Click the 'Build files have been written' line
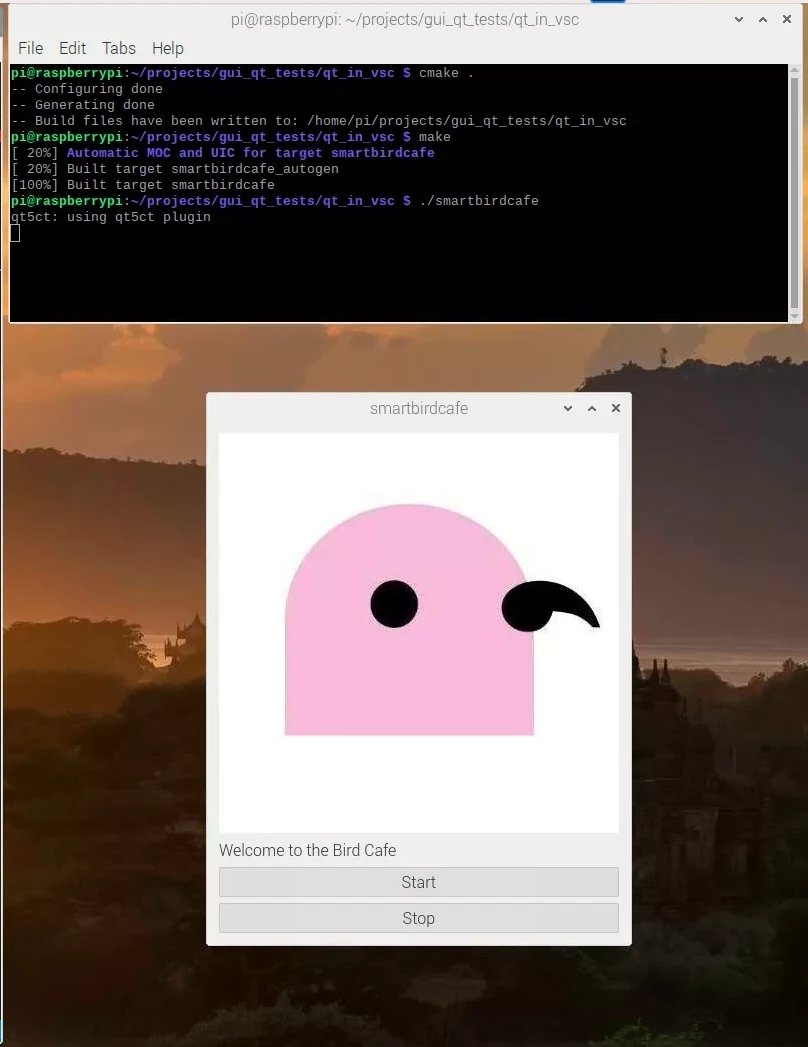Viewport: 808px width, 1047px height. click(x=319, y=121)
